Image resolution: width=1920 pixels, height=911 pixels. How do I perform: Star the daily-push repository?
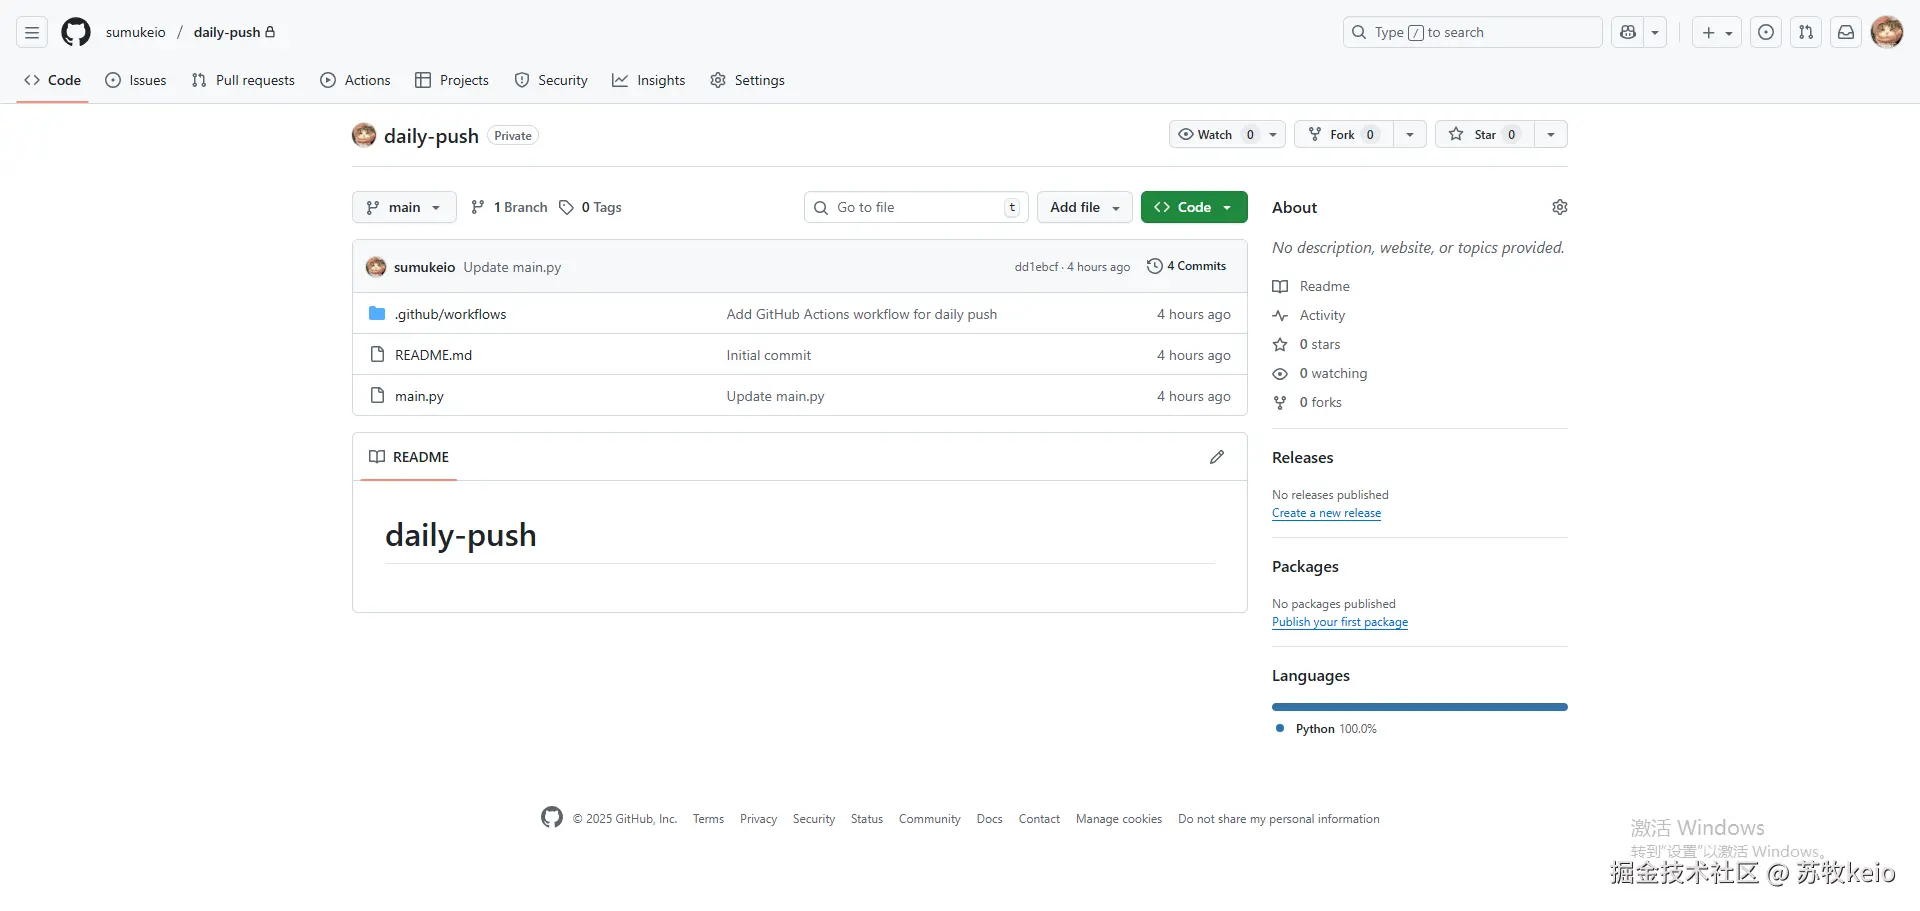click(1484, 134)
